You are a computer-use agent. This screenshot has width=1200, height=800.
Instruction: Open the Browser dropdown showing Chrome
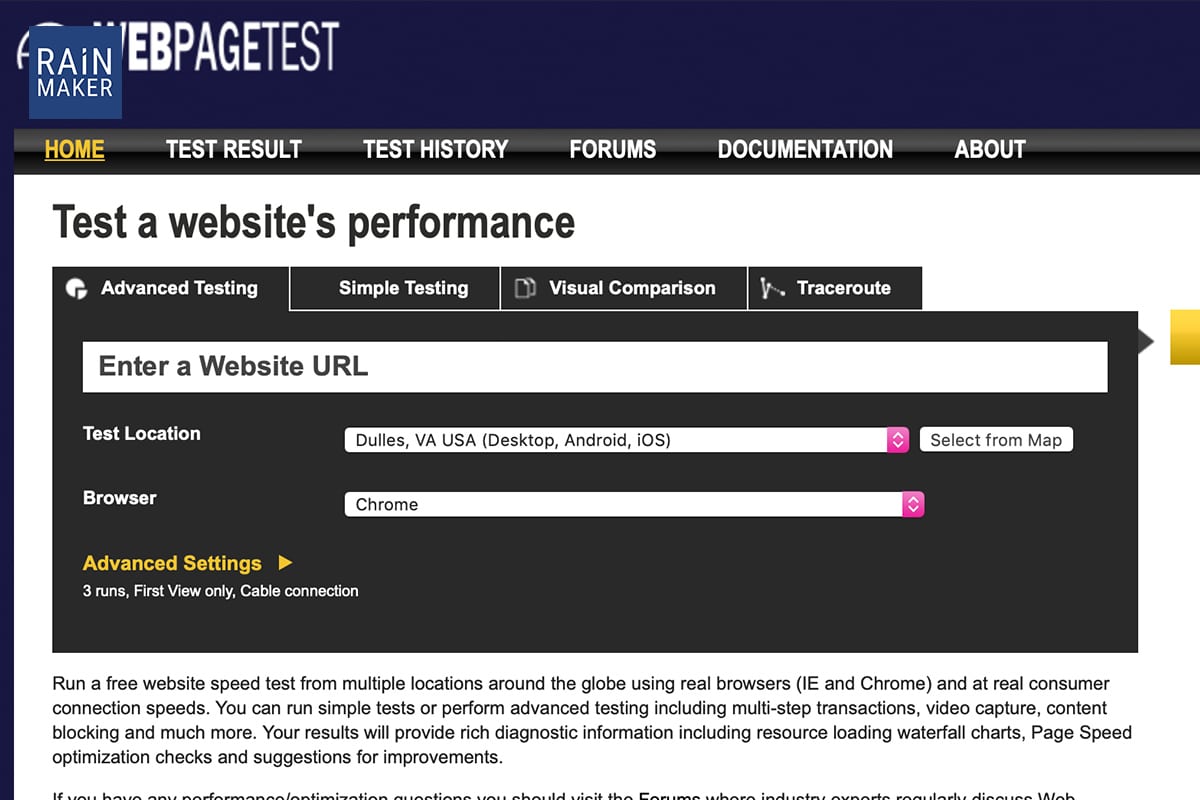pos(633,504)
